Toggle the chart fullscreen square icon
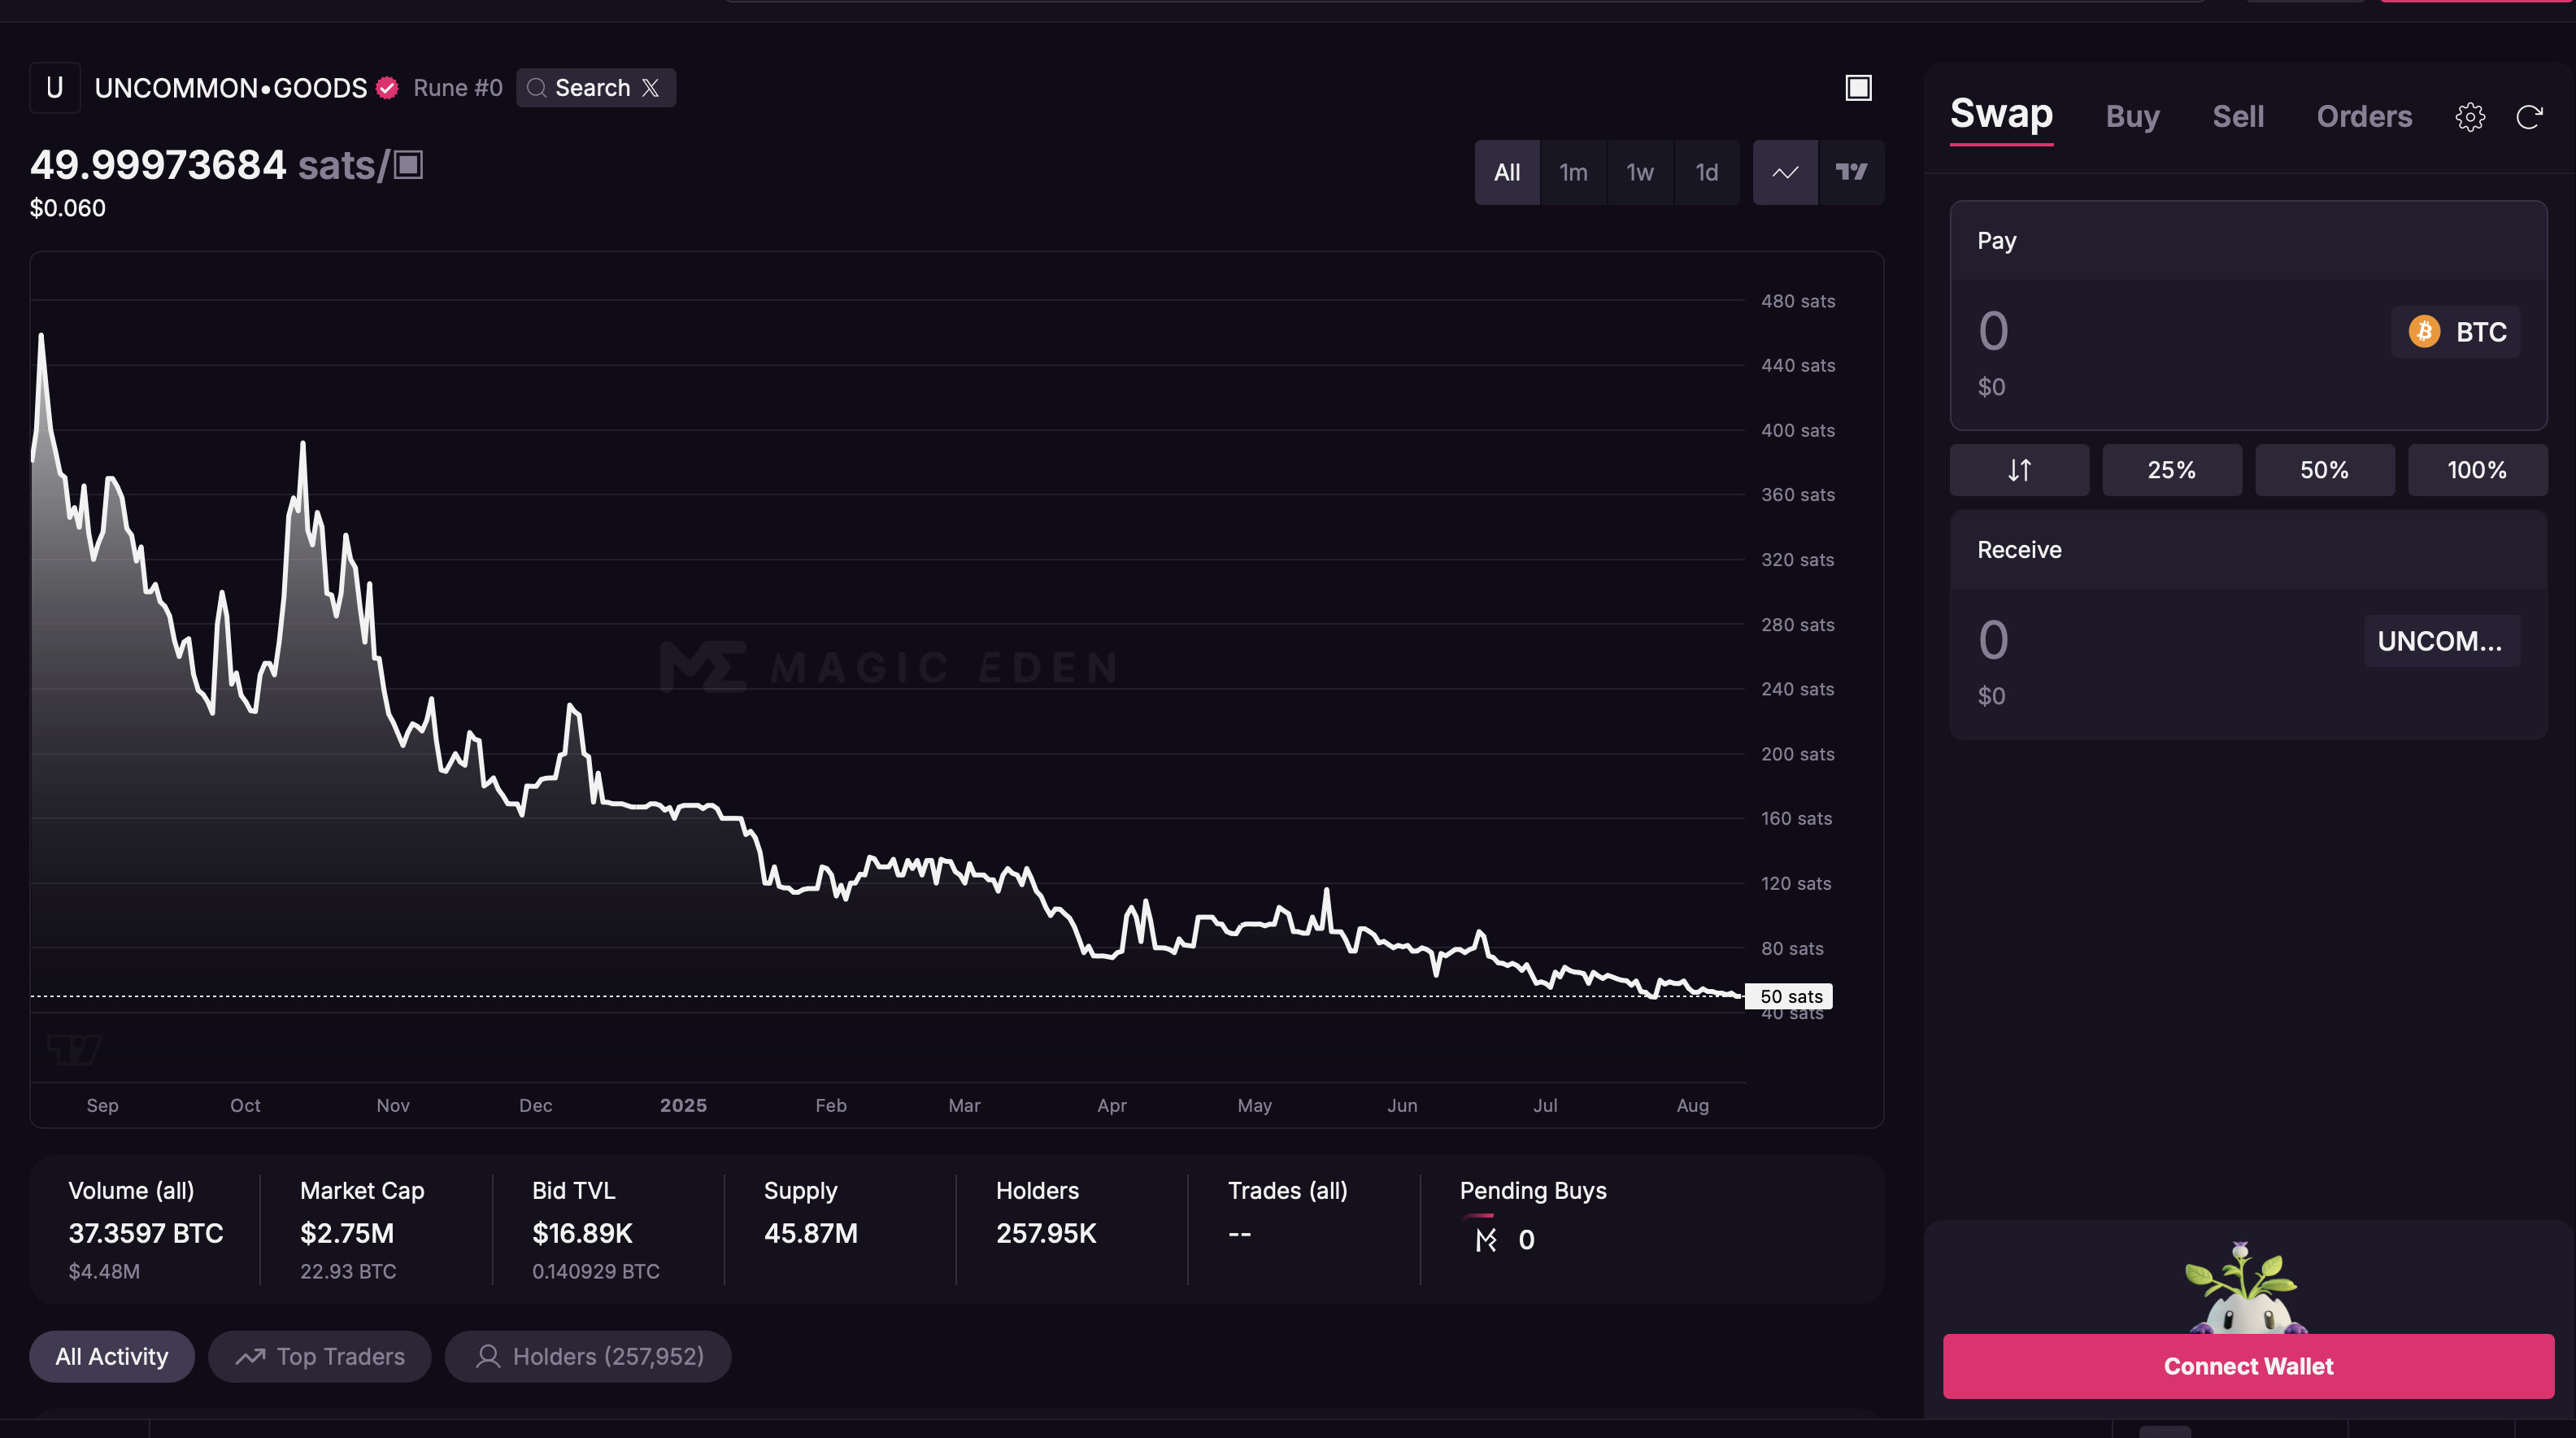The width and height of the screenshot is (2576, 1438). click(1858, 88)
